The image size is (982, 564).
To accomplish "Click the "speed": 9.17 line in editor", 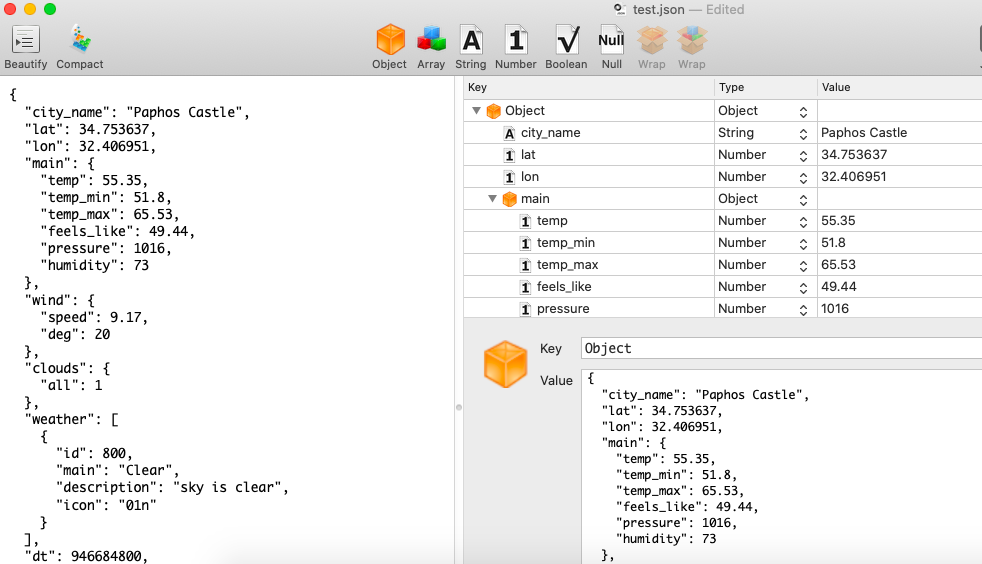I will click(x=94, y=317).
